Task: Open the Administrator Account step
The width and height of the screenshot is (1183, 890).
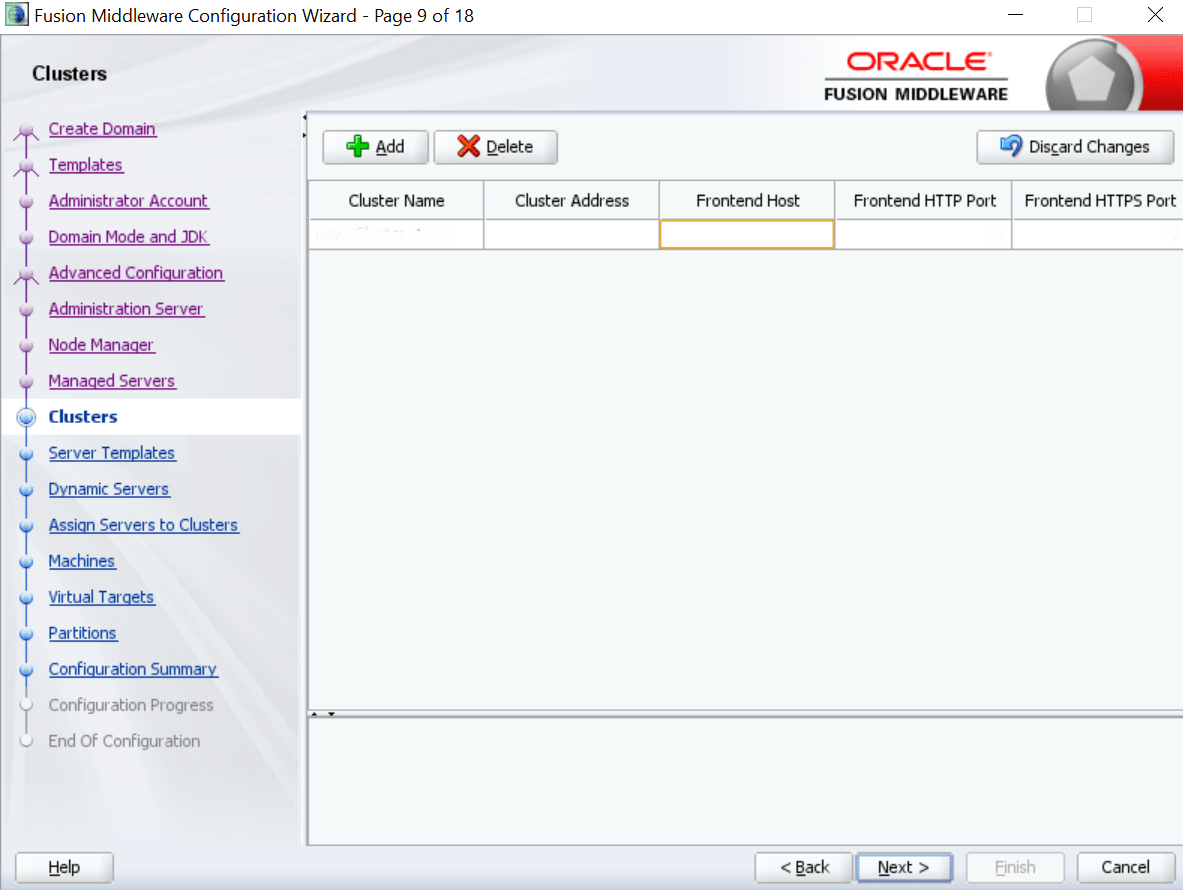Action: [128, 201]
